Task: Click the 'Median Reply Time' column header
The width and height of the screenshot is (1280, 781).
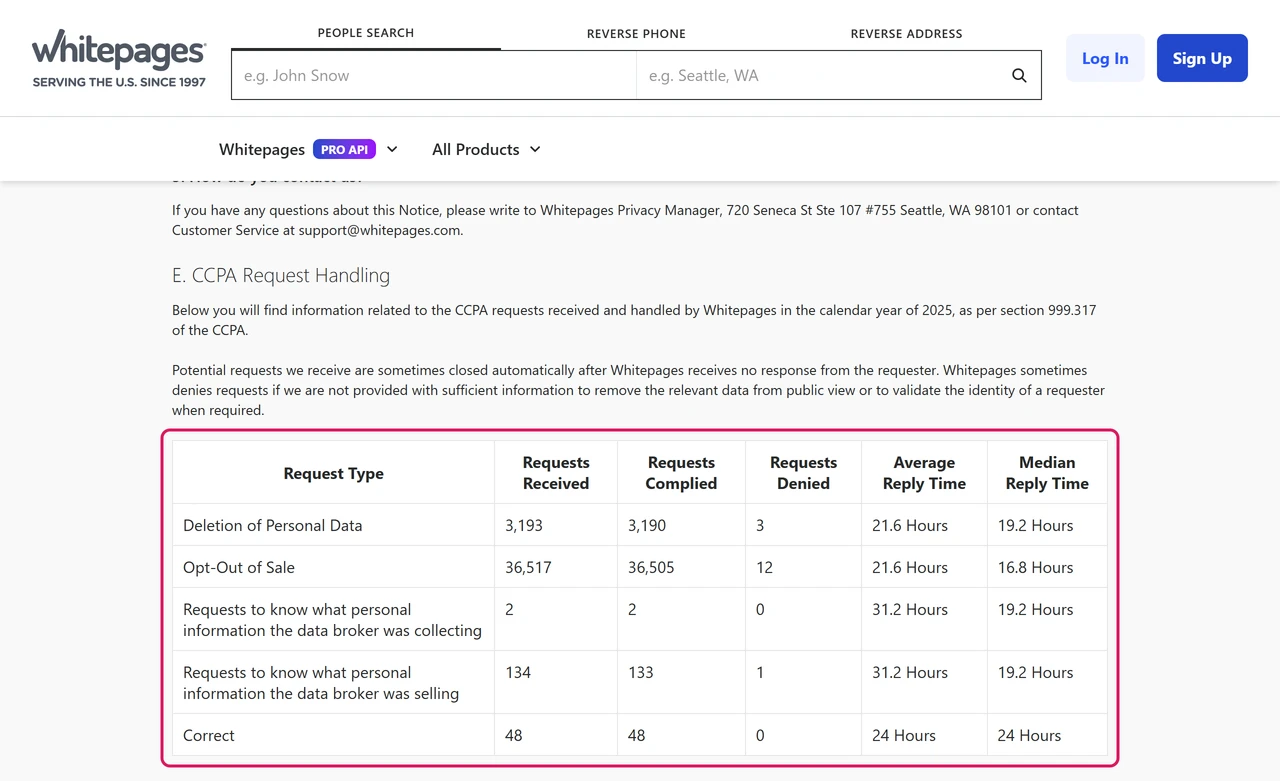Action: [x=1047, y=473]
